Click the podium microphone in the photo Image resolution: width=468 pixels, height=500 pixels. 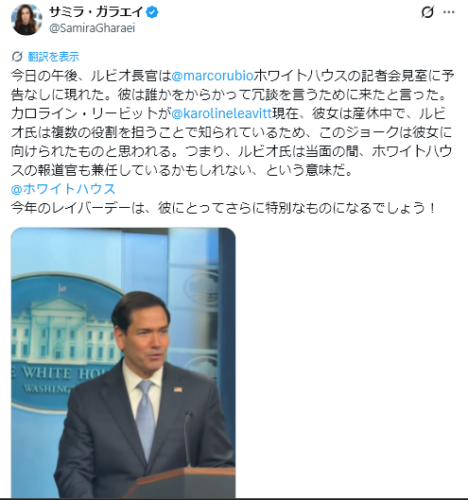pos(188,438)
